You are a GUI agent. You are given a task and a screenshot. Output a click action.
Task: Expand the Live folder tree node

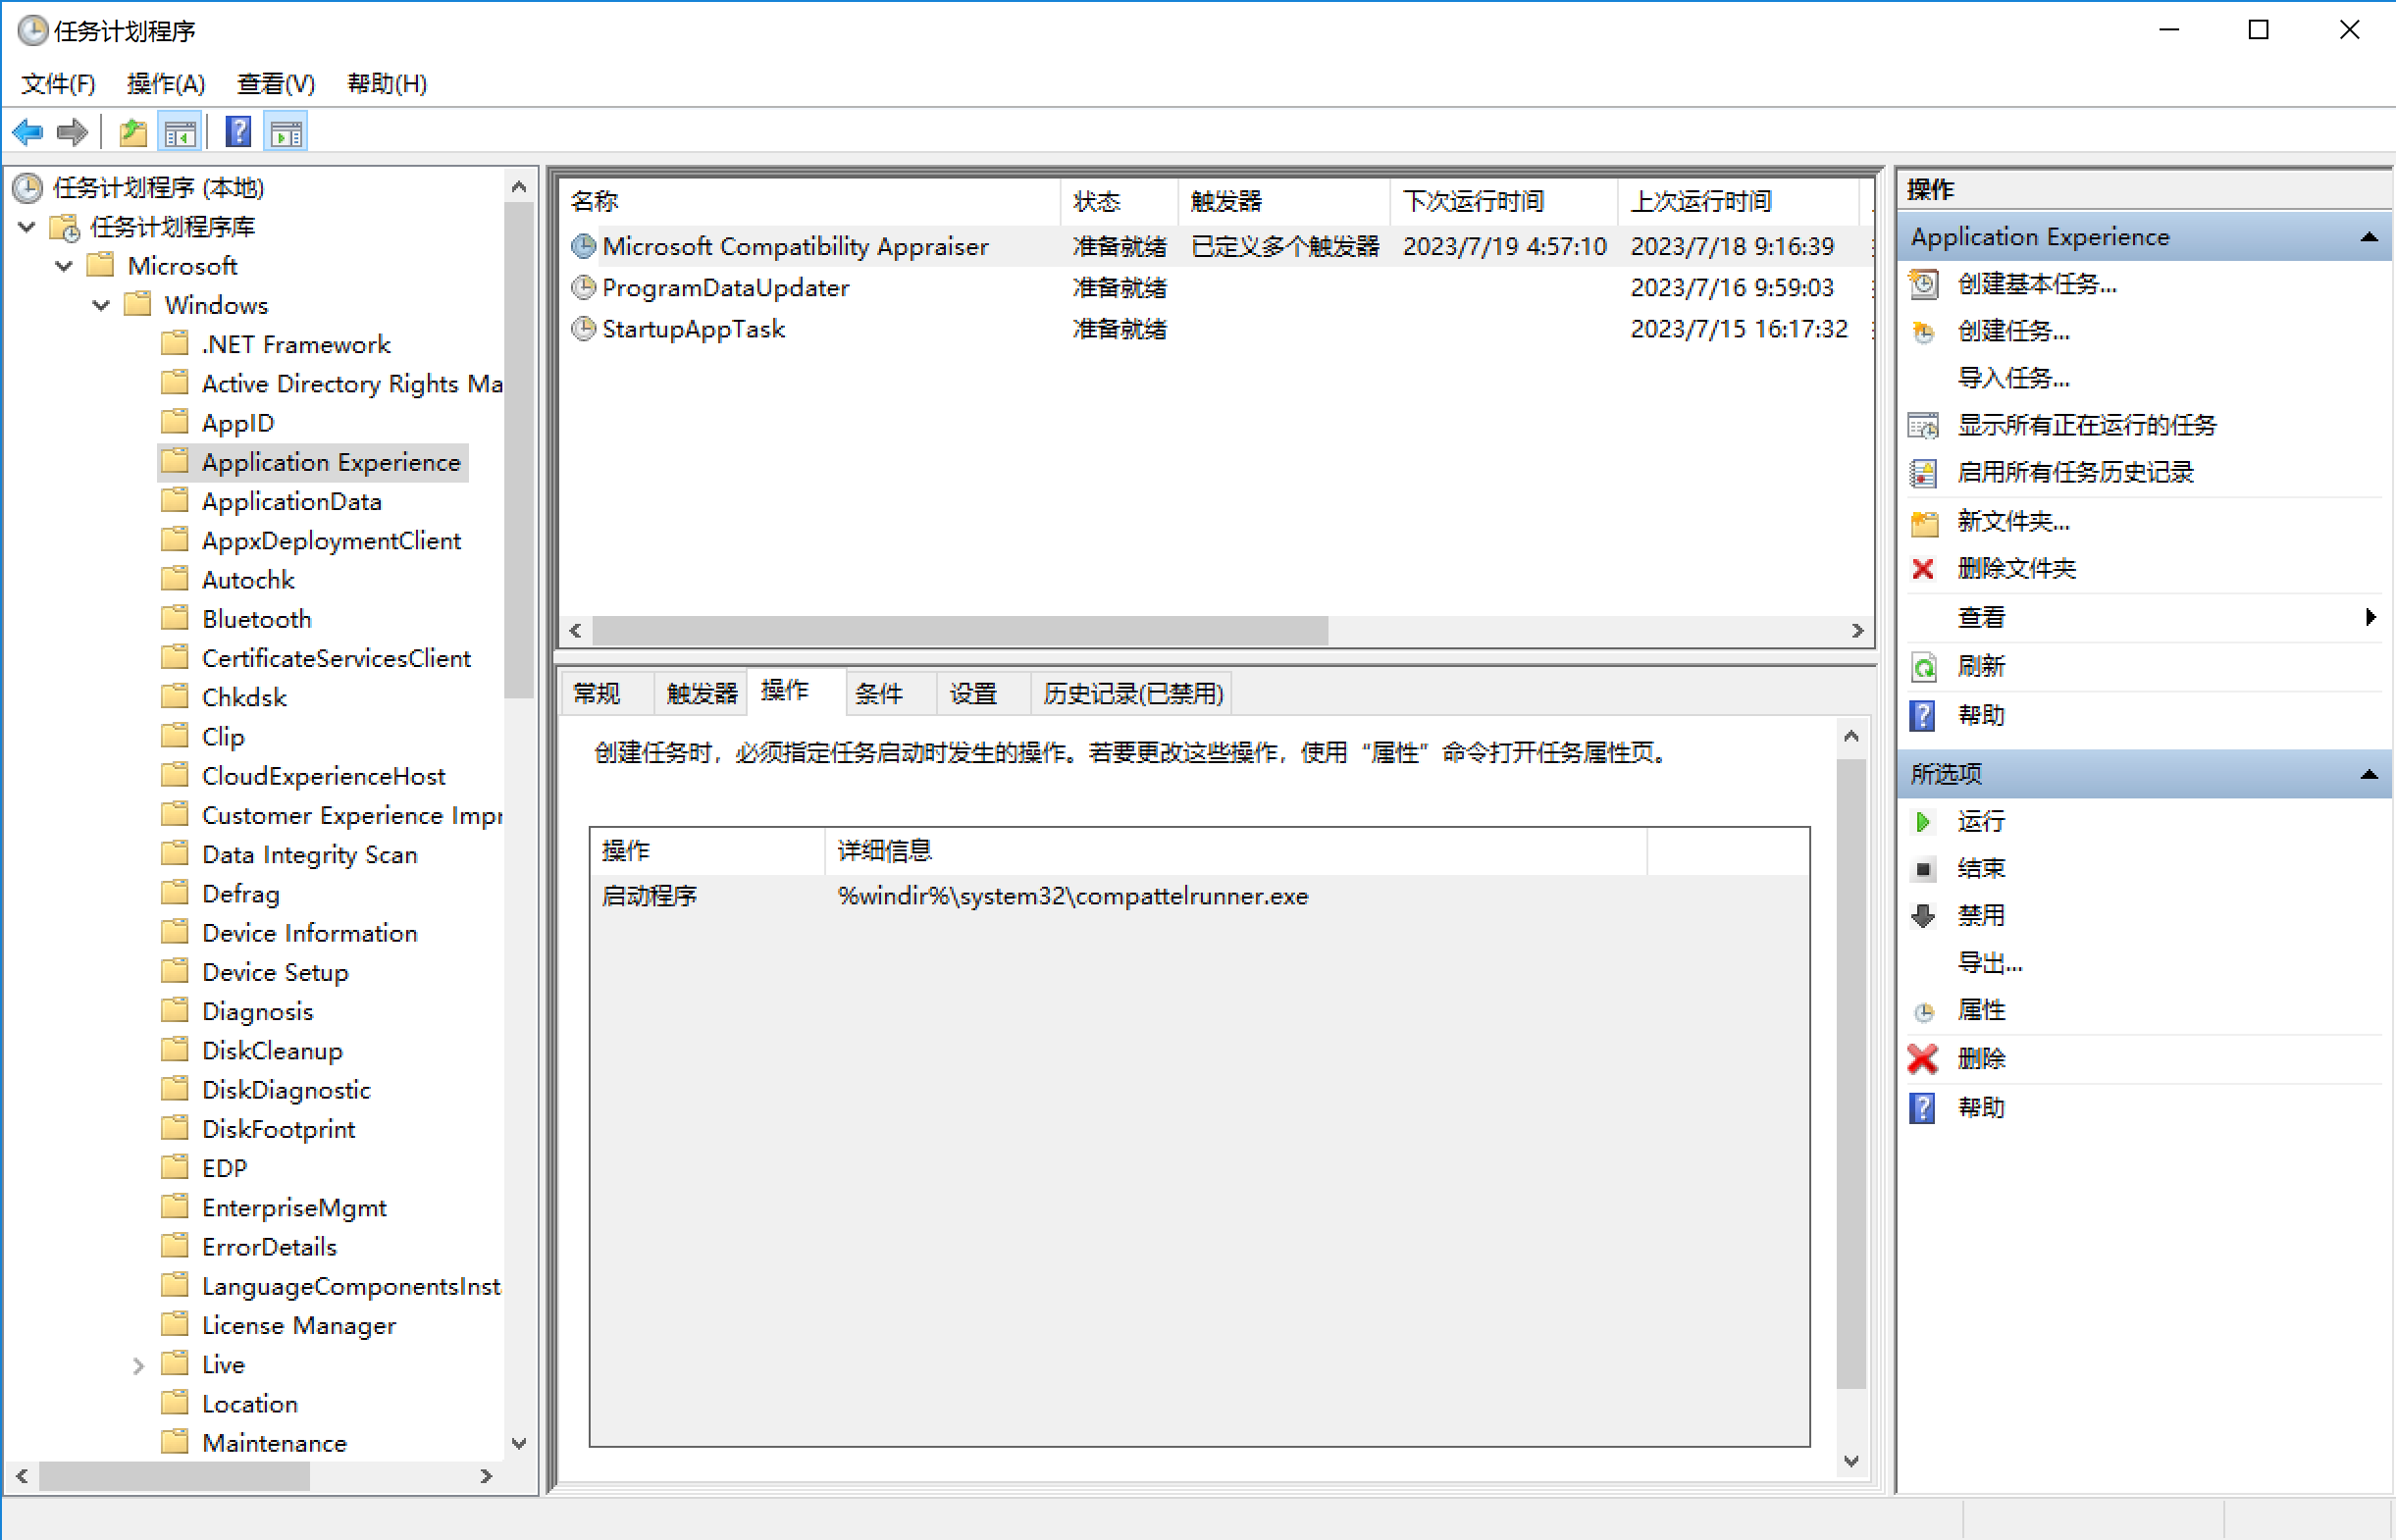(x=138, y=1365)
